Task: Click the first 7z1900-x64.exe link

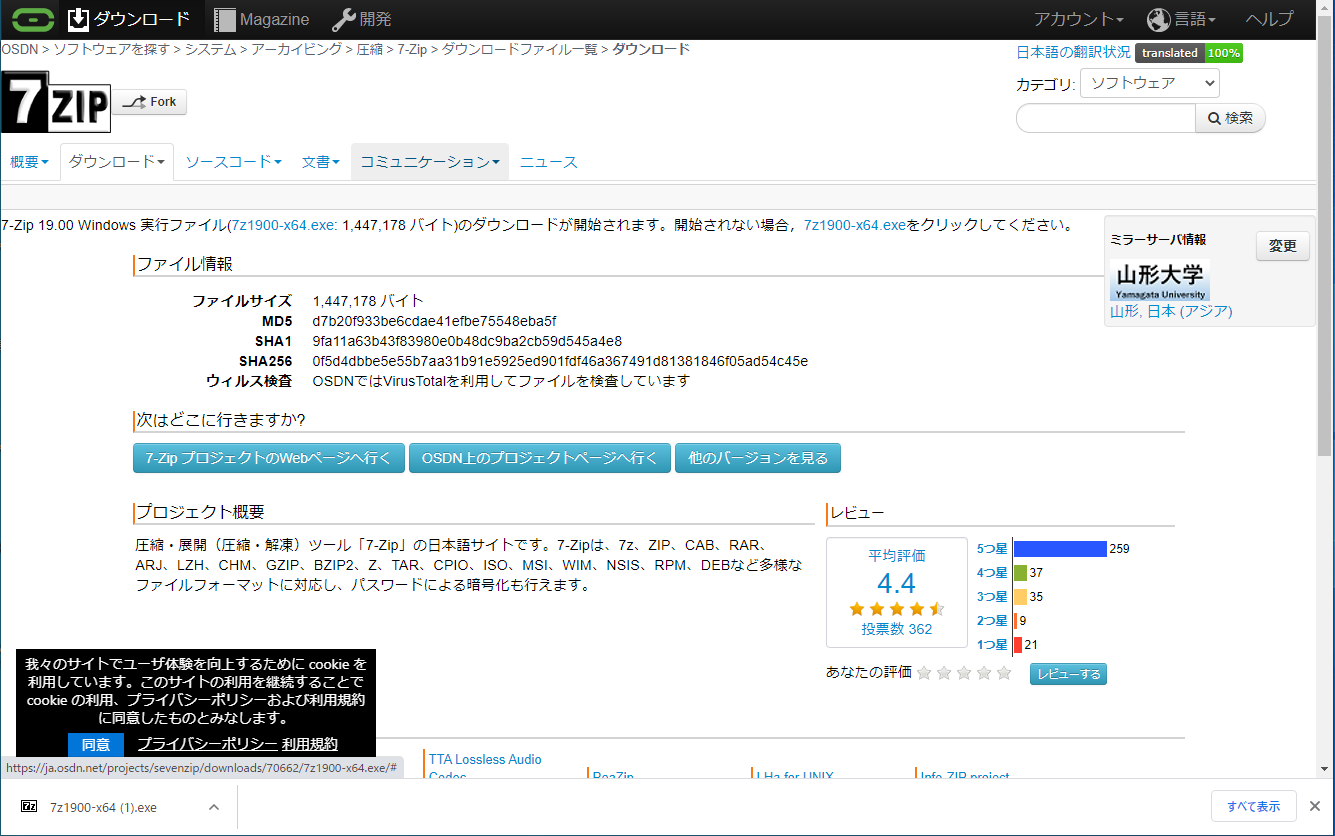Action: [283, 225]
